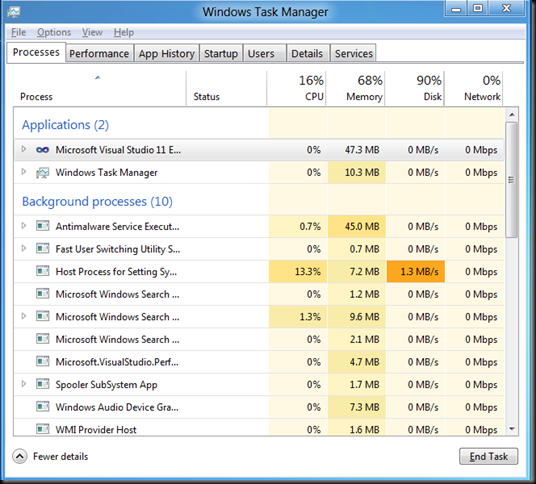Click the scrollbar up arrow
Viewport: 536px width, 484px height.
click(512, 115)
